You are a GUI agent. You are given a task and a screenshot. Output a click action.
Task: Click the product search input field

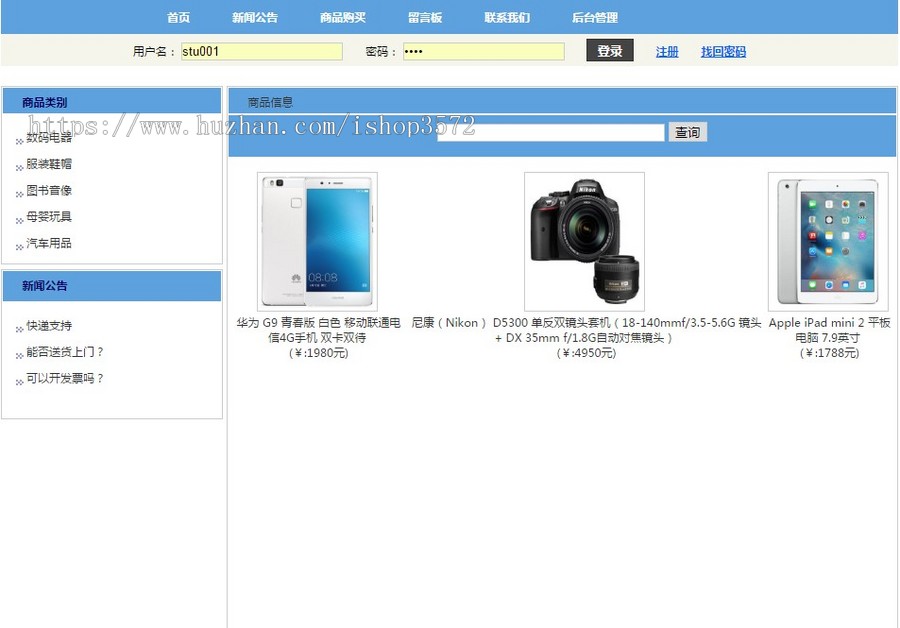[x=550, y=131]
